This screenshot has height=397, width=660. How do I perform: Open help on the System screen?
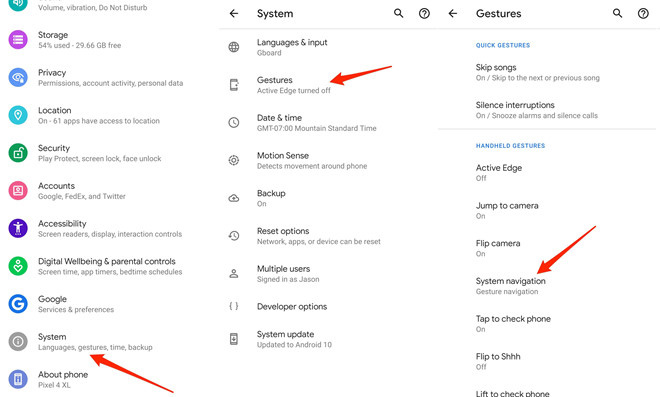pos(424,13)
